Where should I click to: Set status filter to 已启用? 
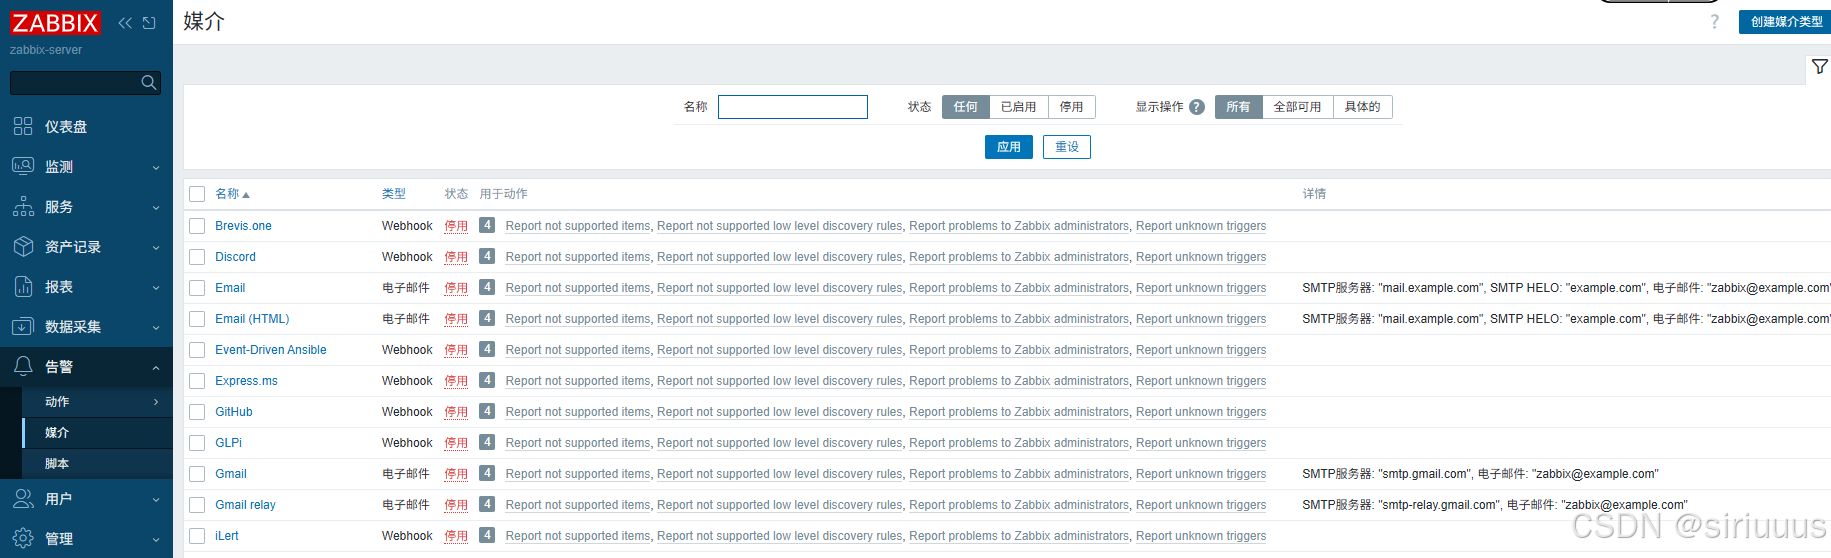[x=1019, y=107]
